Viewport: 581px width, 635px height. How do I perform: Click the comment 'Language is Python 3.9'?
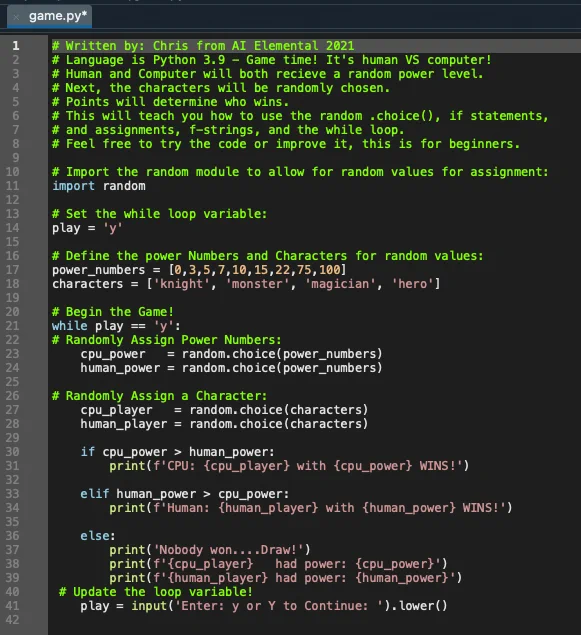(272, 60)
